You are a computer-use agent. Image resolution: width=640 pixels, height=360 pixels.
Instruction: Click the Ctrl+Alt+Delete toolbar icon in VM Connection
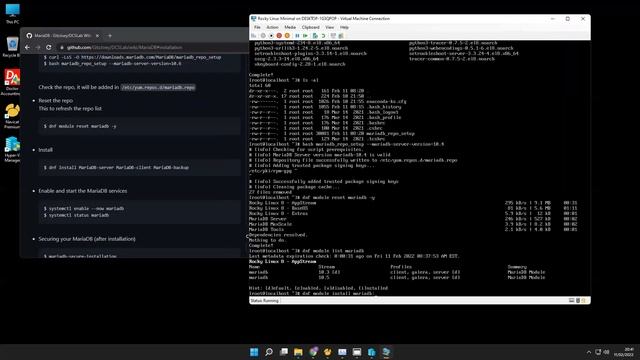(254, 36)
